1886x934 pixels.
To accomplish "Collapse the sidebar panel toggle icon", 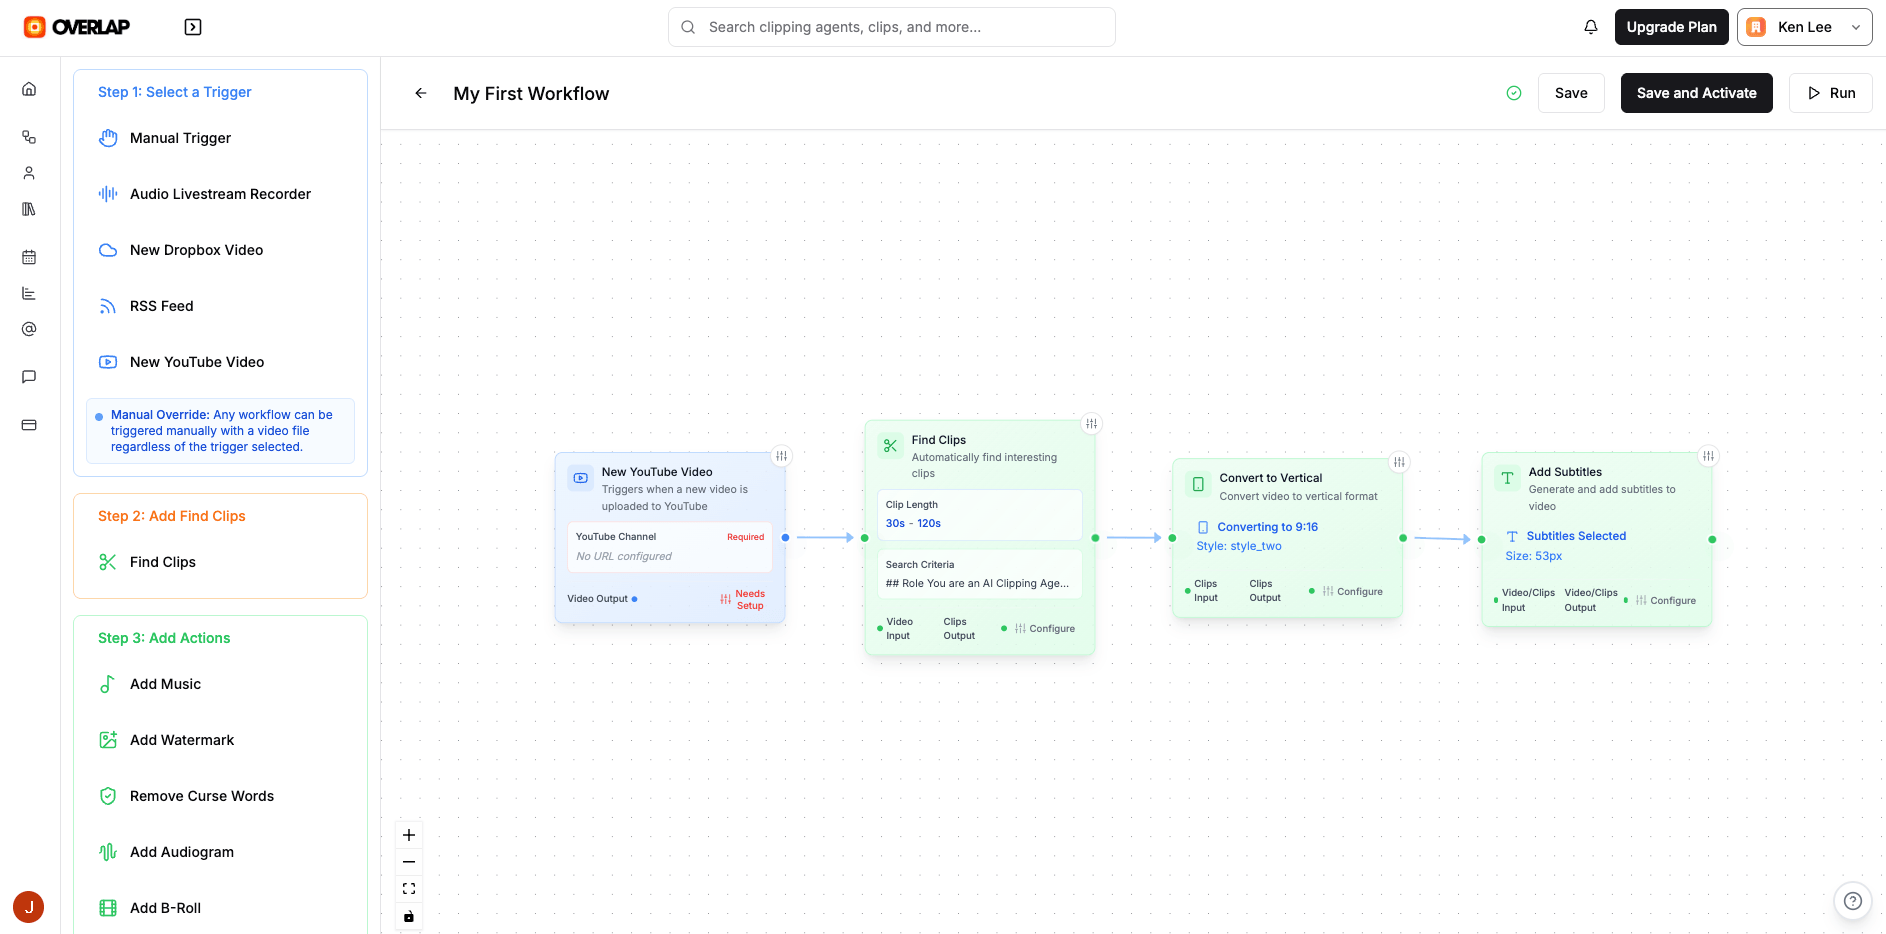I will [x=193, y=27].
